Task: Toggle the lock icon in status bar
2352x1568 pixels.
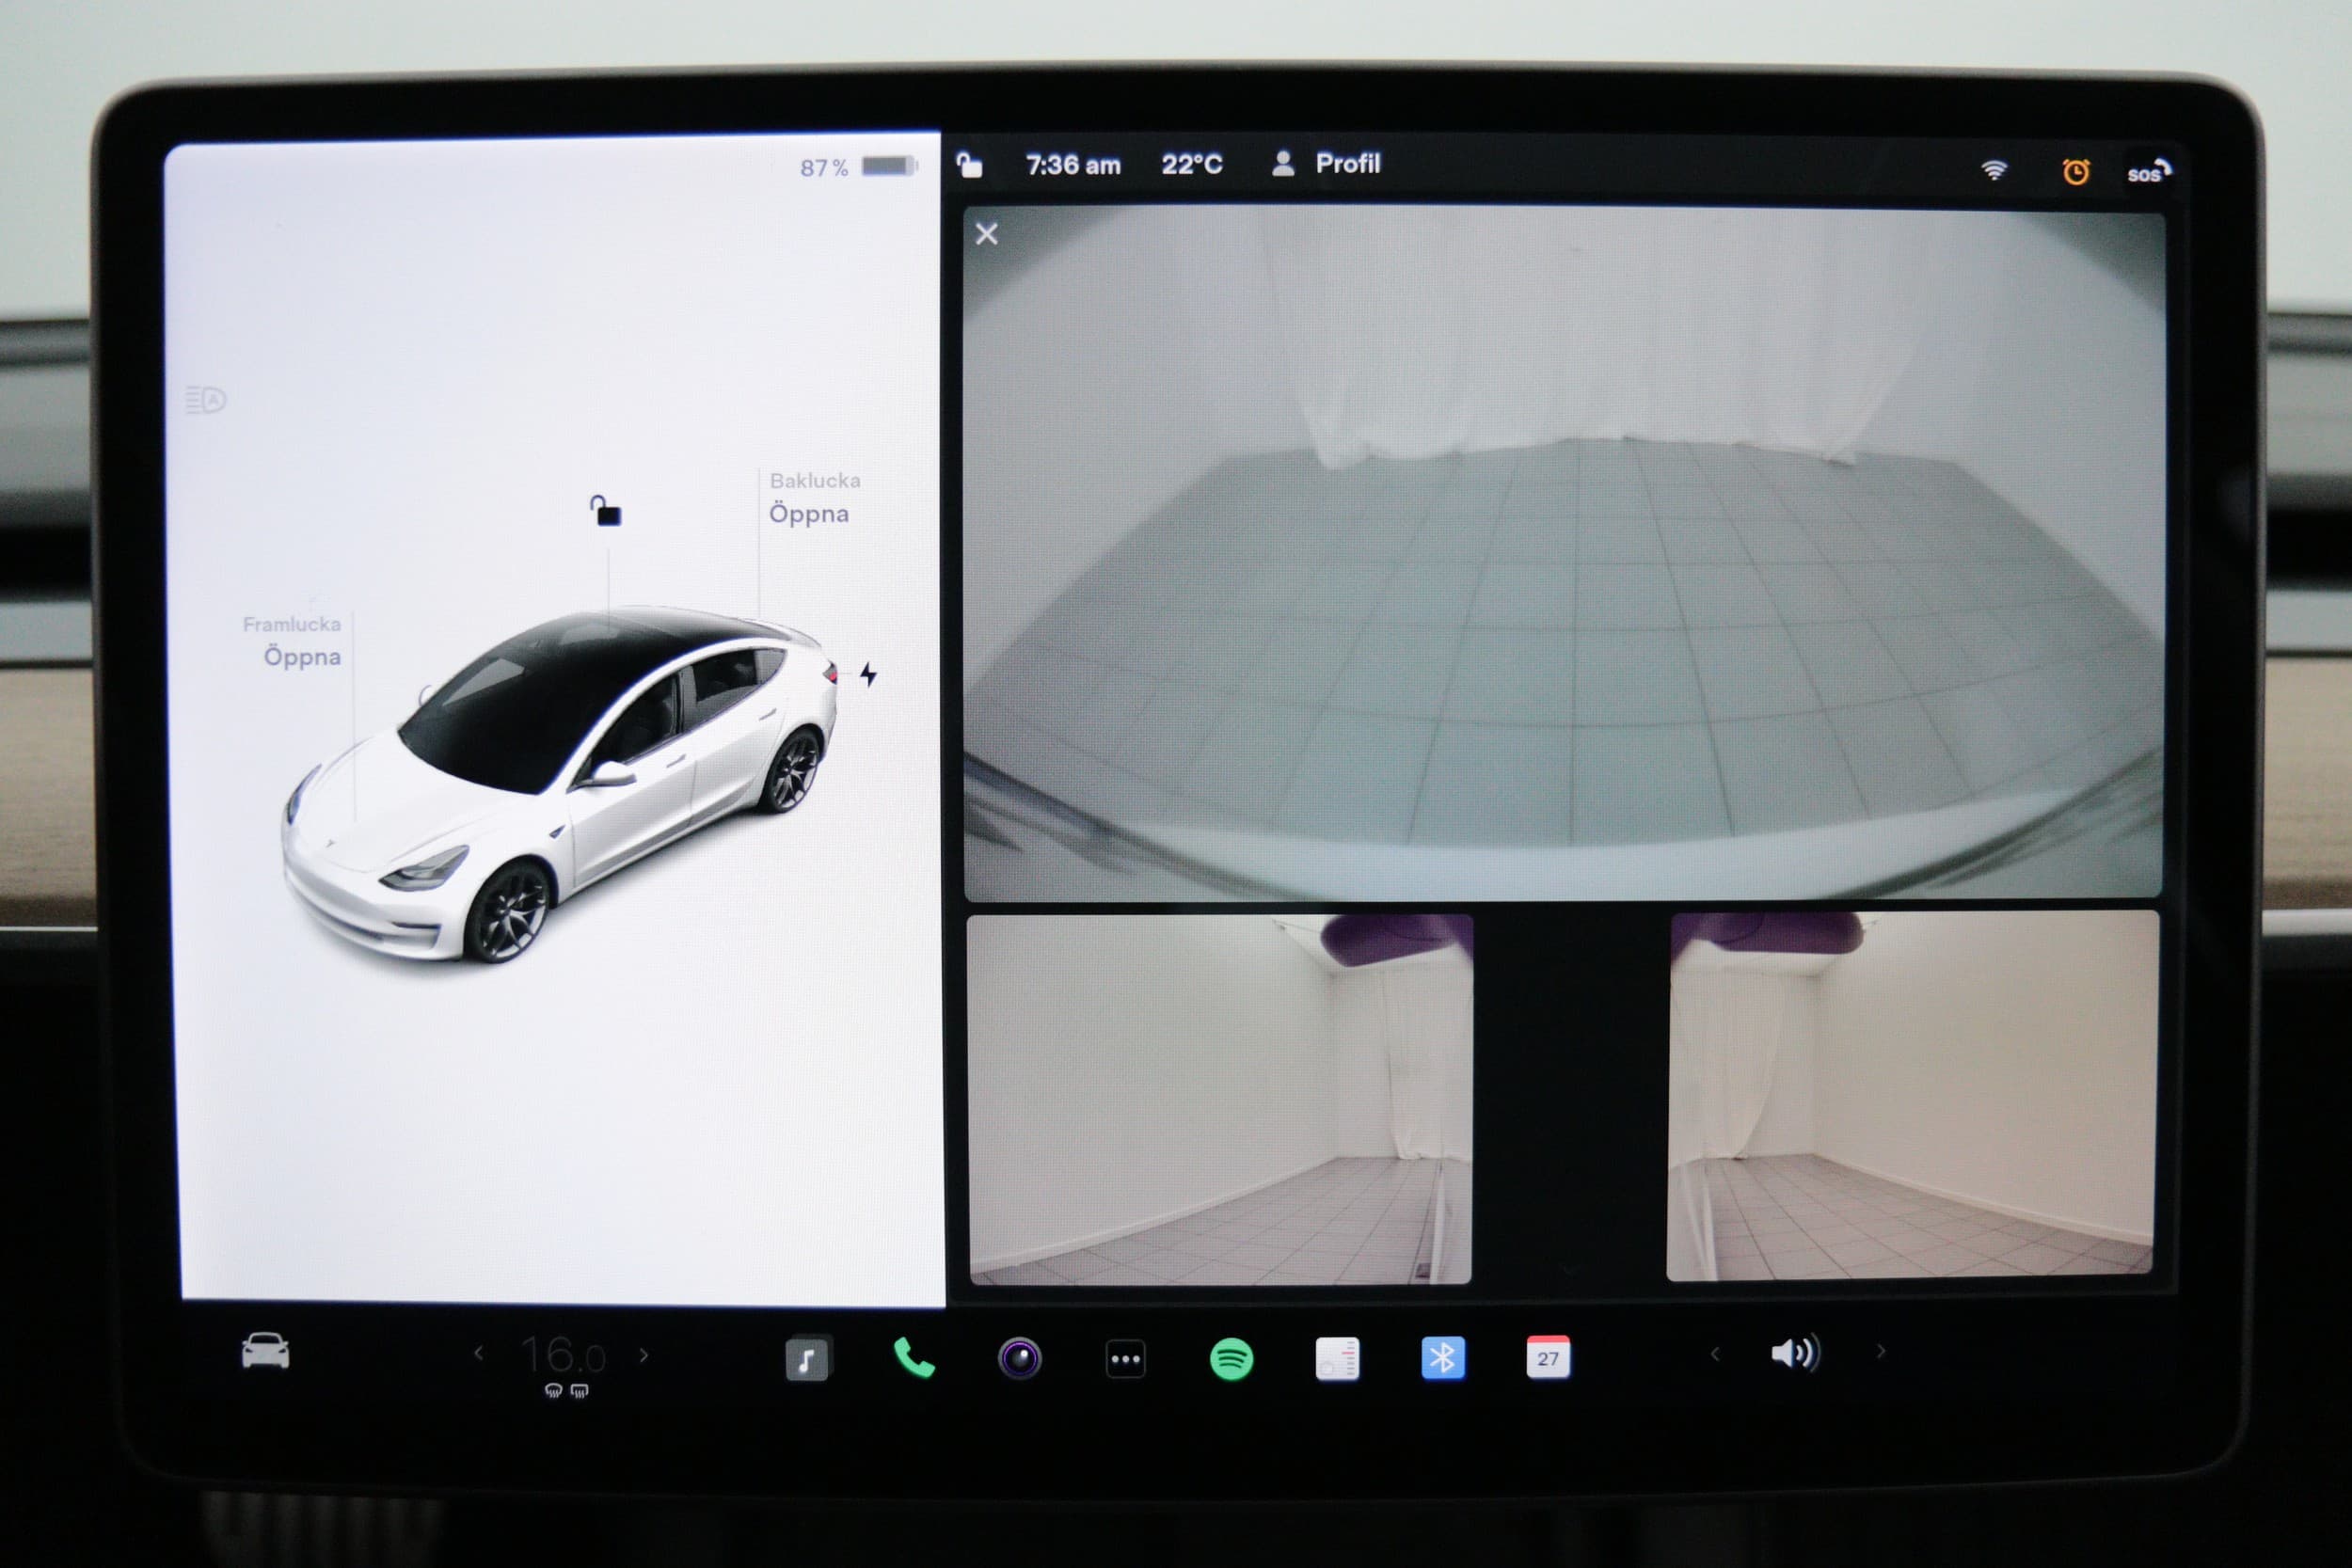Action: 969,164
